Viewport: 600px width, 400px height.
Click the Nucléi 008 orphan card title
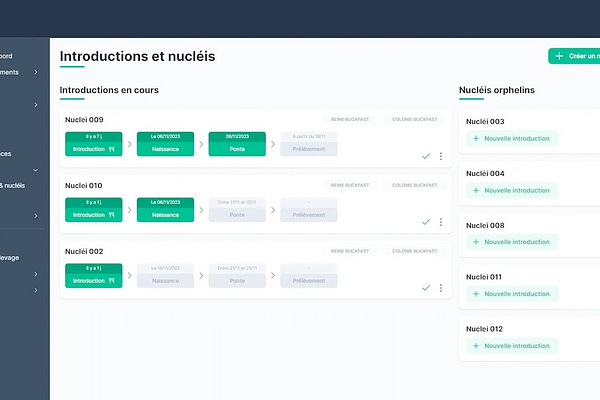point(485,225)
